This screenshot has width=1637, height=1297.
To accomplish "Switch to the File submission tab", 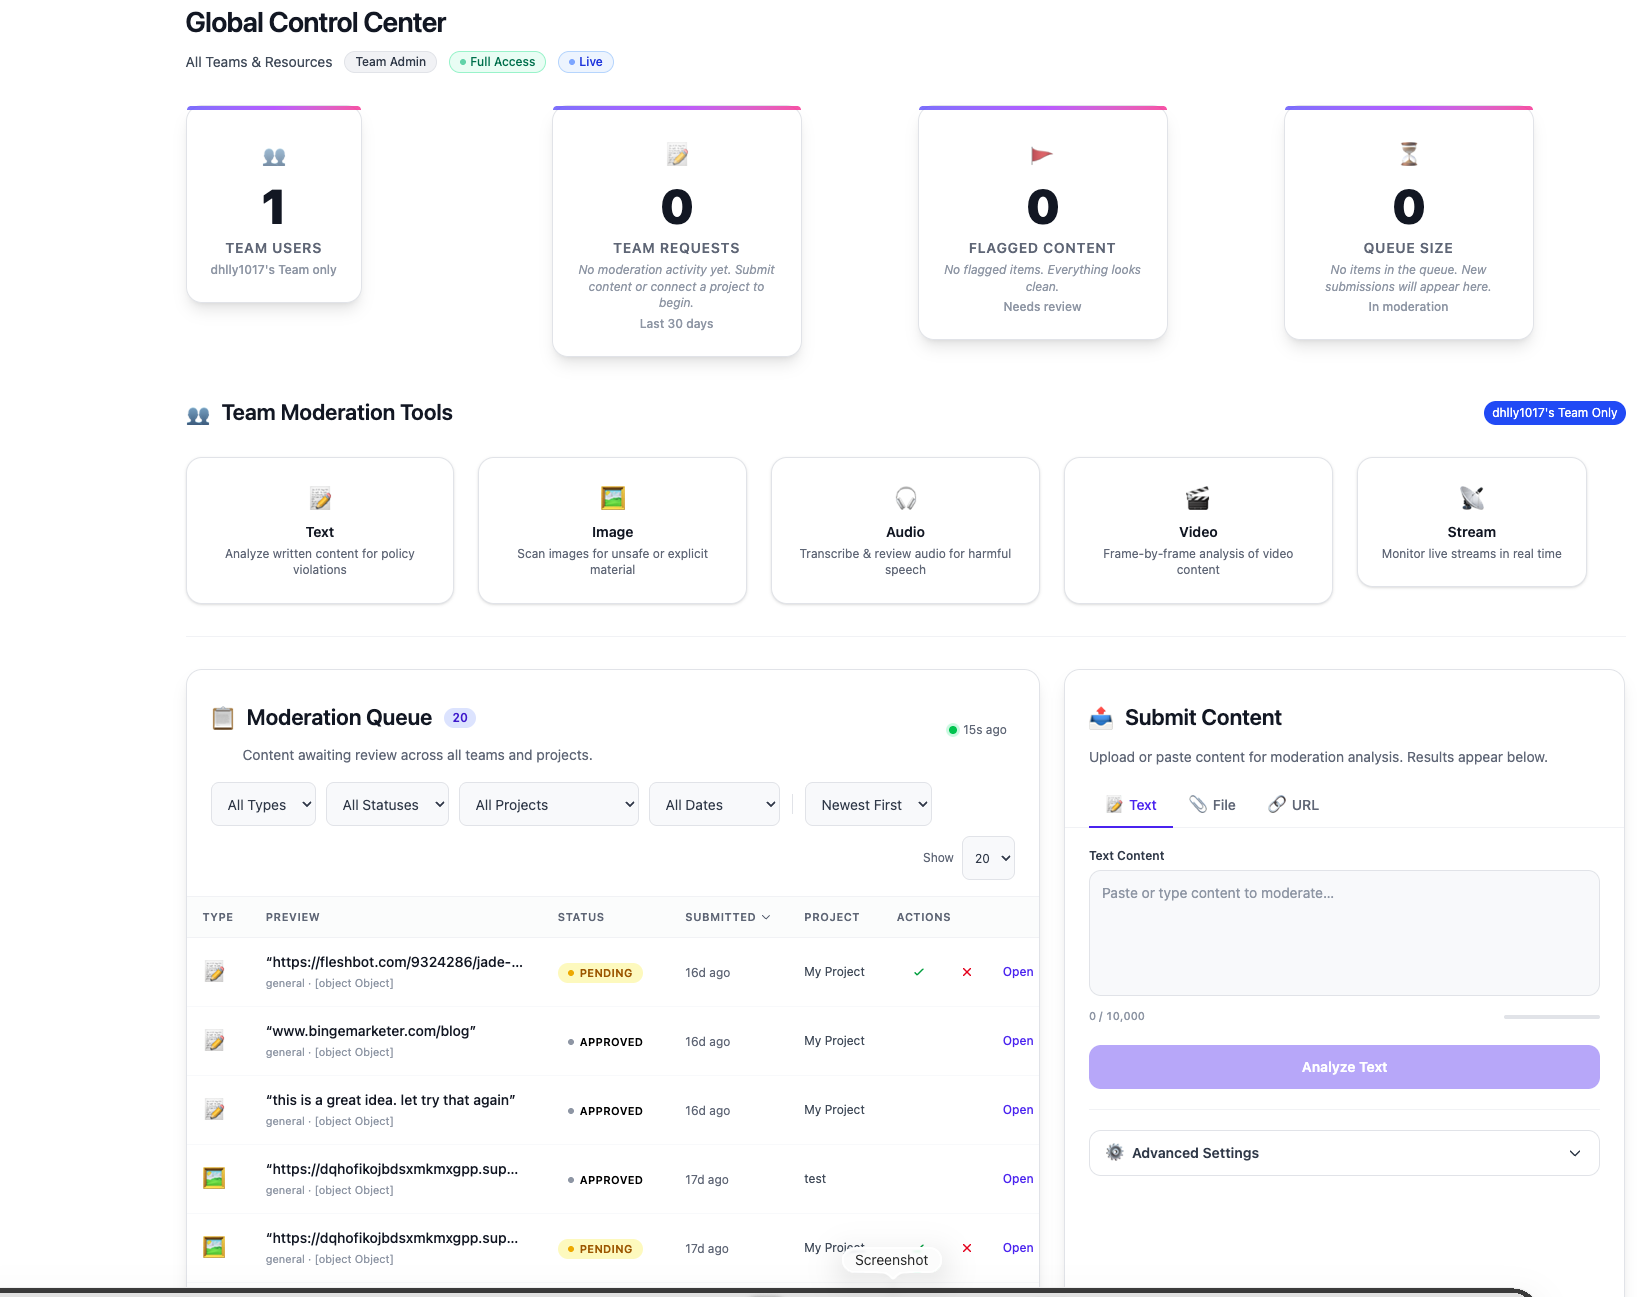I will [x=1212, y=804].
